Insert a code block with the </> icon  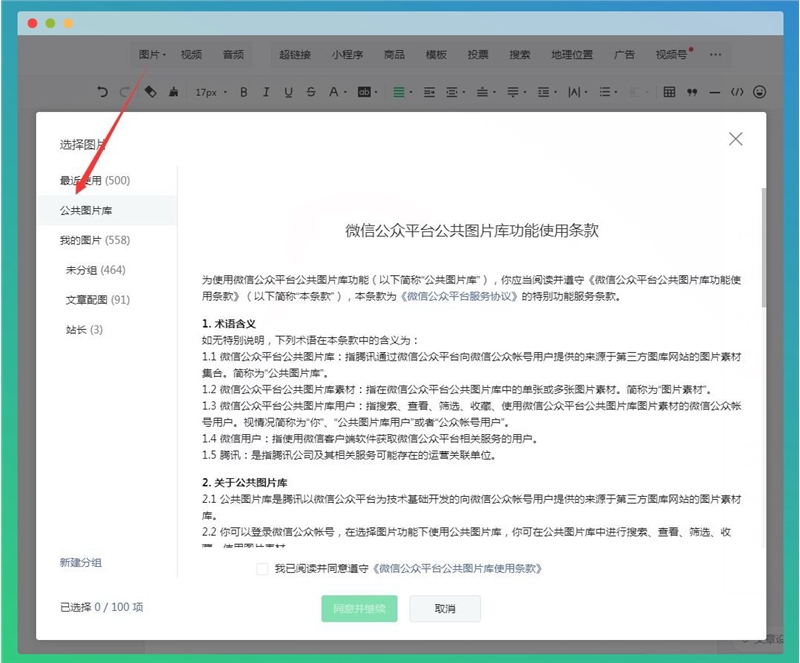(737, 92)
